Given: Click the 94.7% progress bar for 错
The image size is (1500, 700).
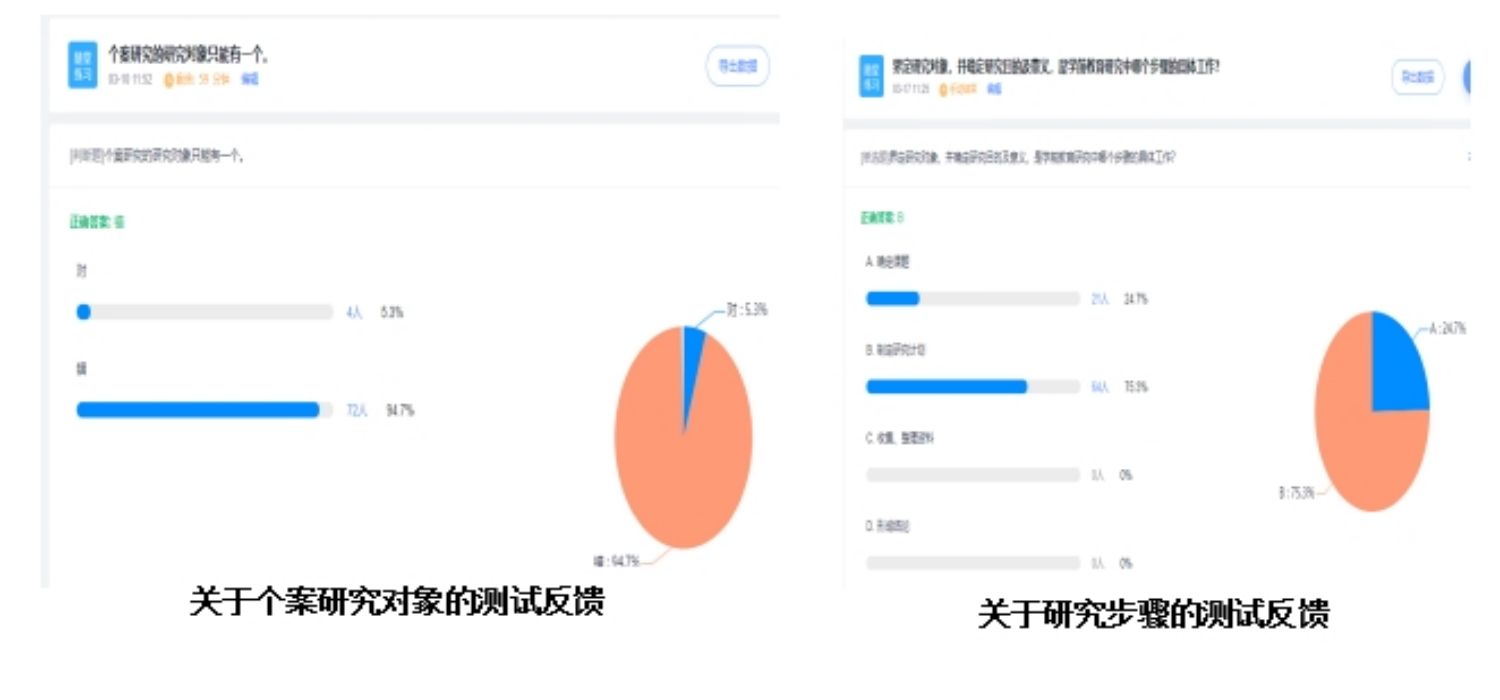Looking at the screenshot, I should pyautogui.click(x=204, y=410).
